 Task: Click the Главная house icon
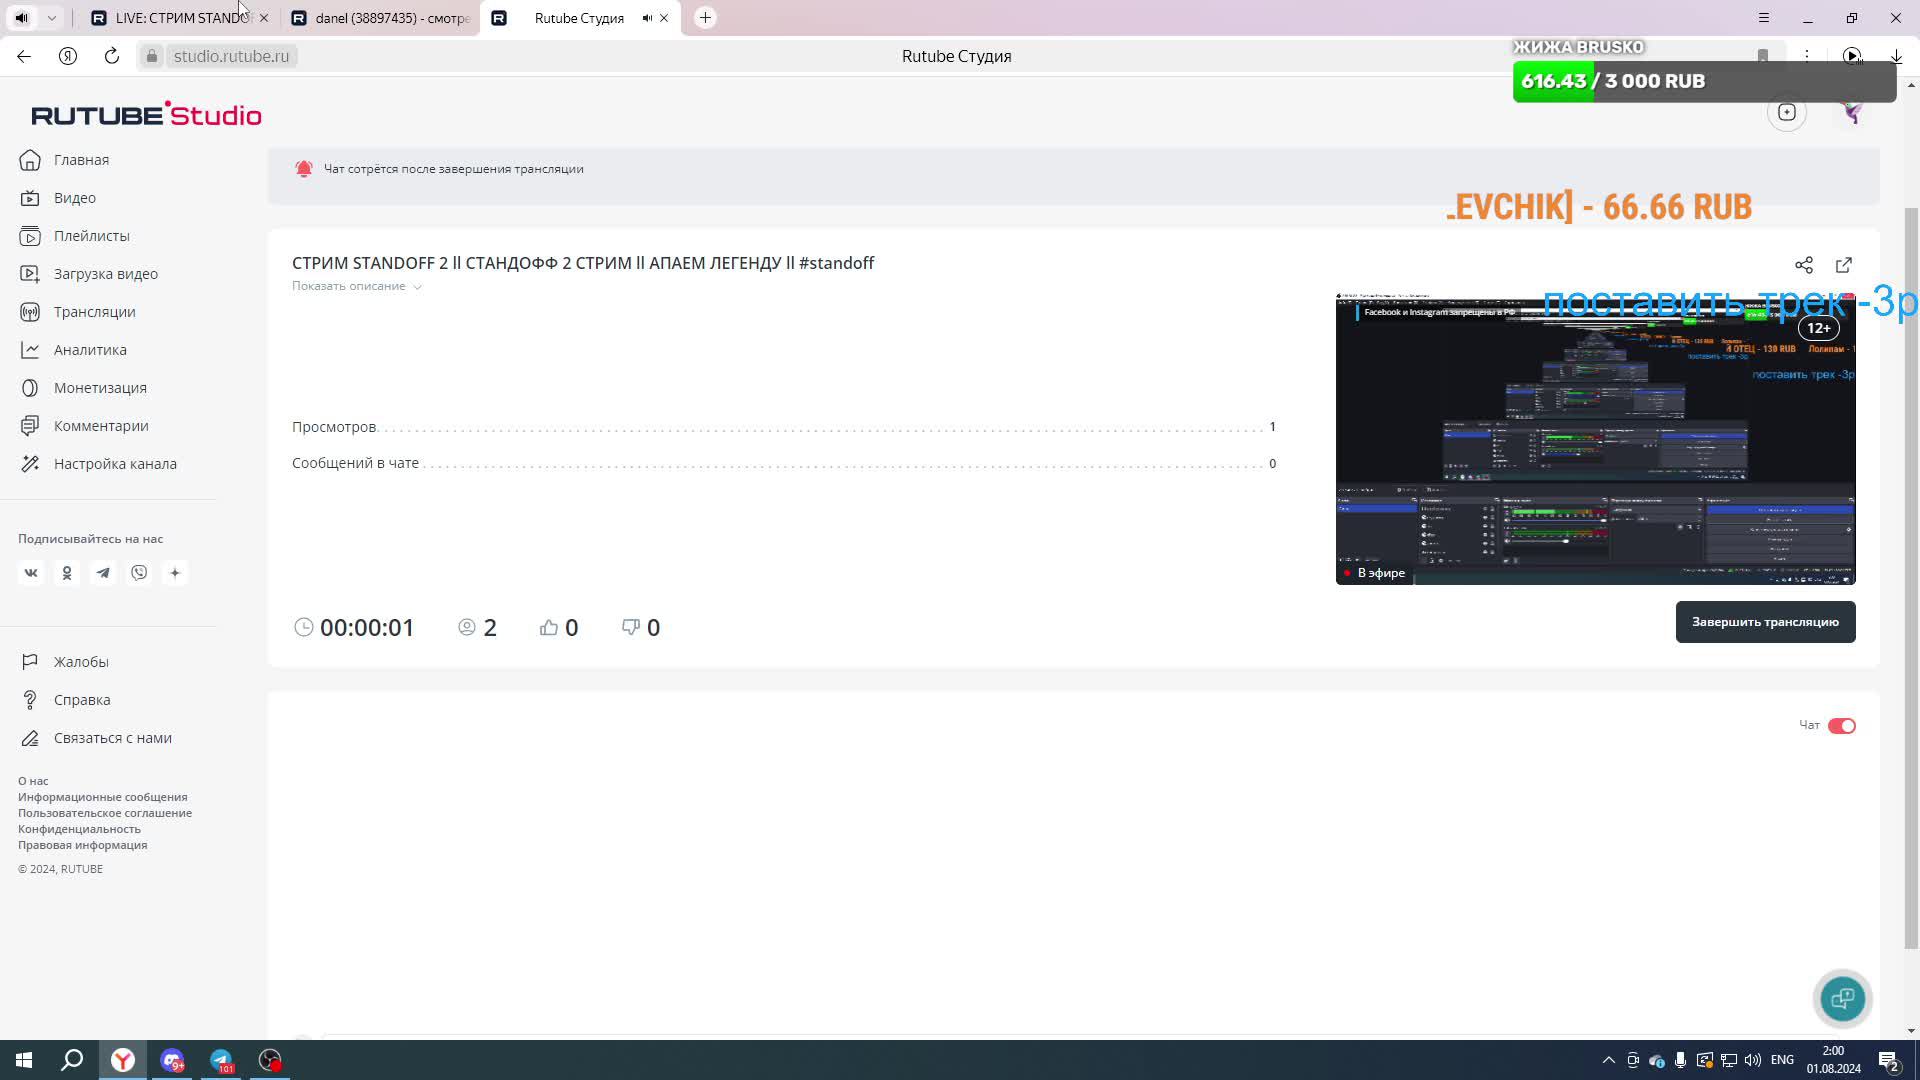(x=30, y=160)
